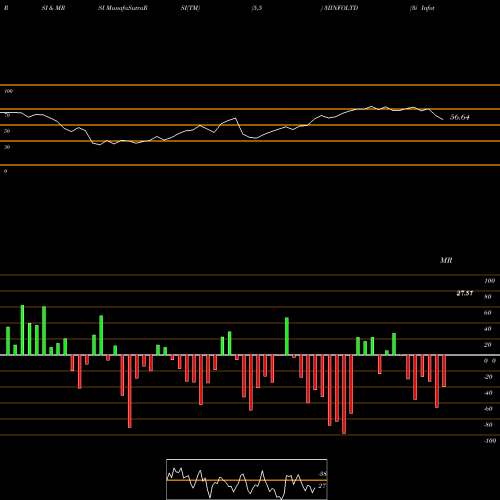Image resolution: width=500 pixels, height=500 pixels.
Task: Click the -60 label on MR axis
Action: point(488,409)
